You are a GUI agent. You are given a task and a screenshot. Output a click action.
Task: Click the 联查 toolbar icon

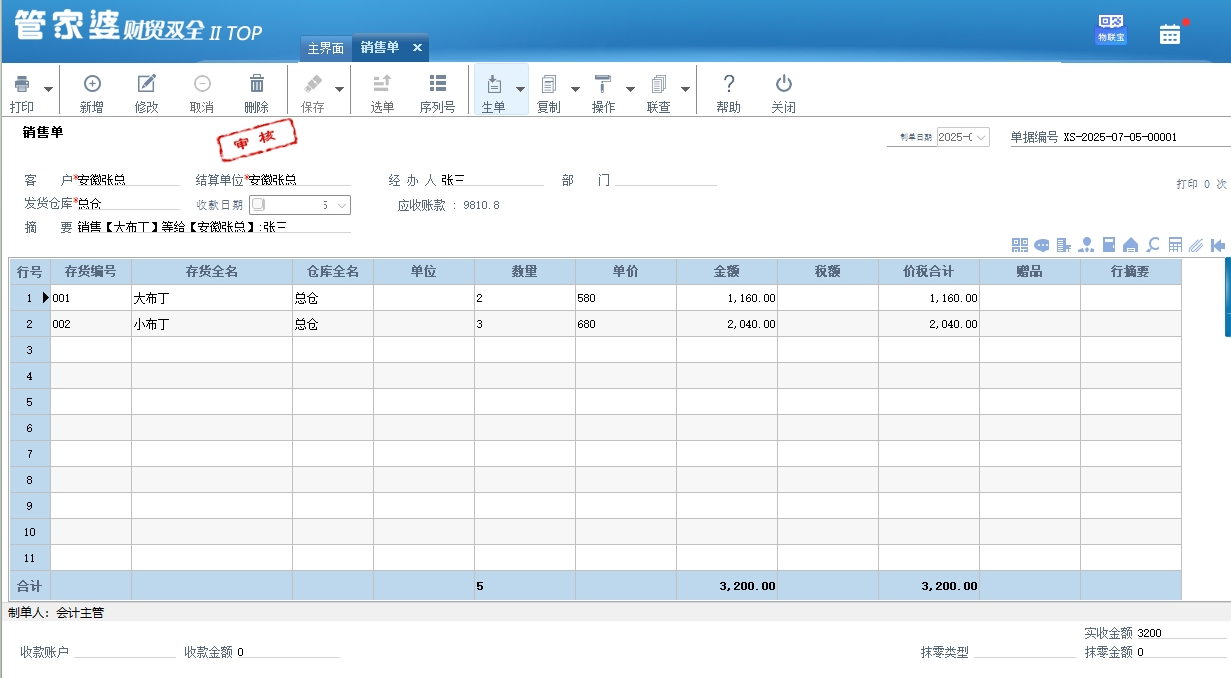click(x=658, y=84)
